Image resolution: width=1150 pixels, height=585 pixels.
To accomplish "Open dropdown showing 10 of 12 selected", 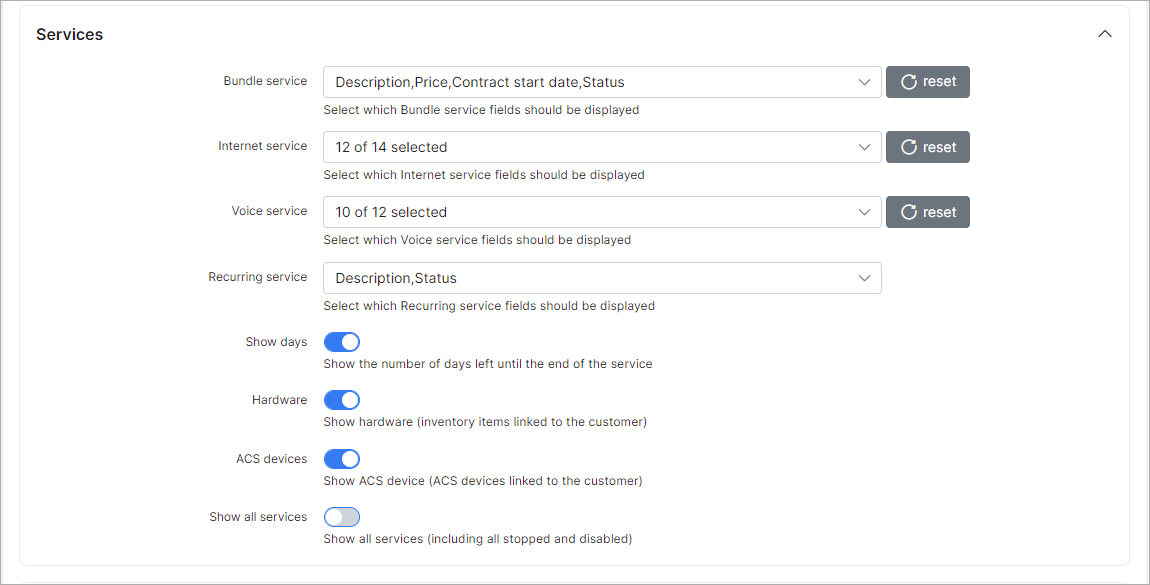I will (600, 212).
